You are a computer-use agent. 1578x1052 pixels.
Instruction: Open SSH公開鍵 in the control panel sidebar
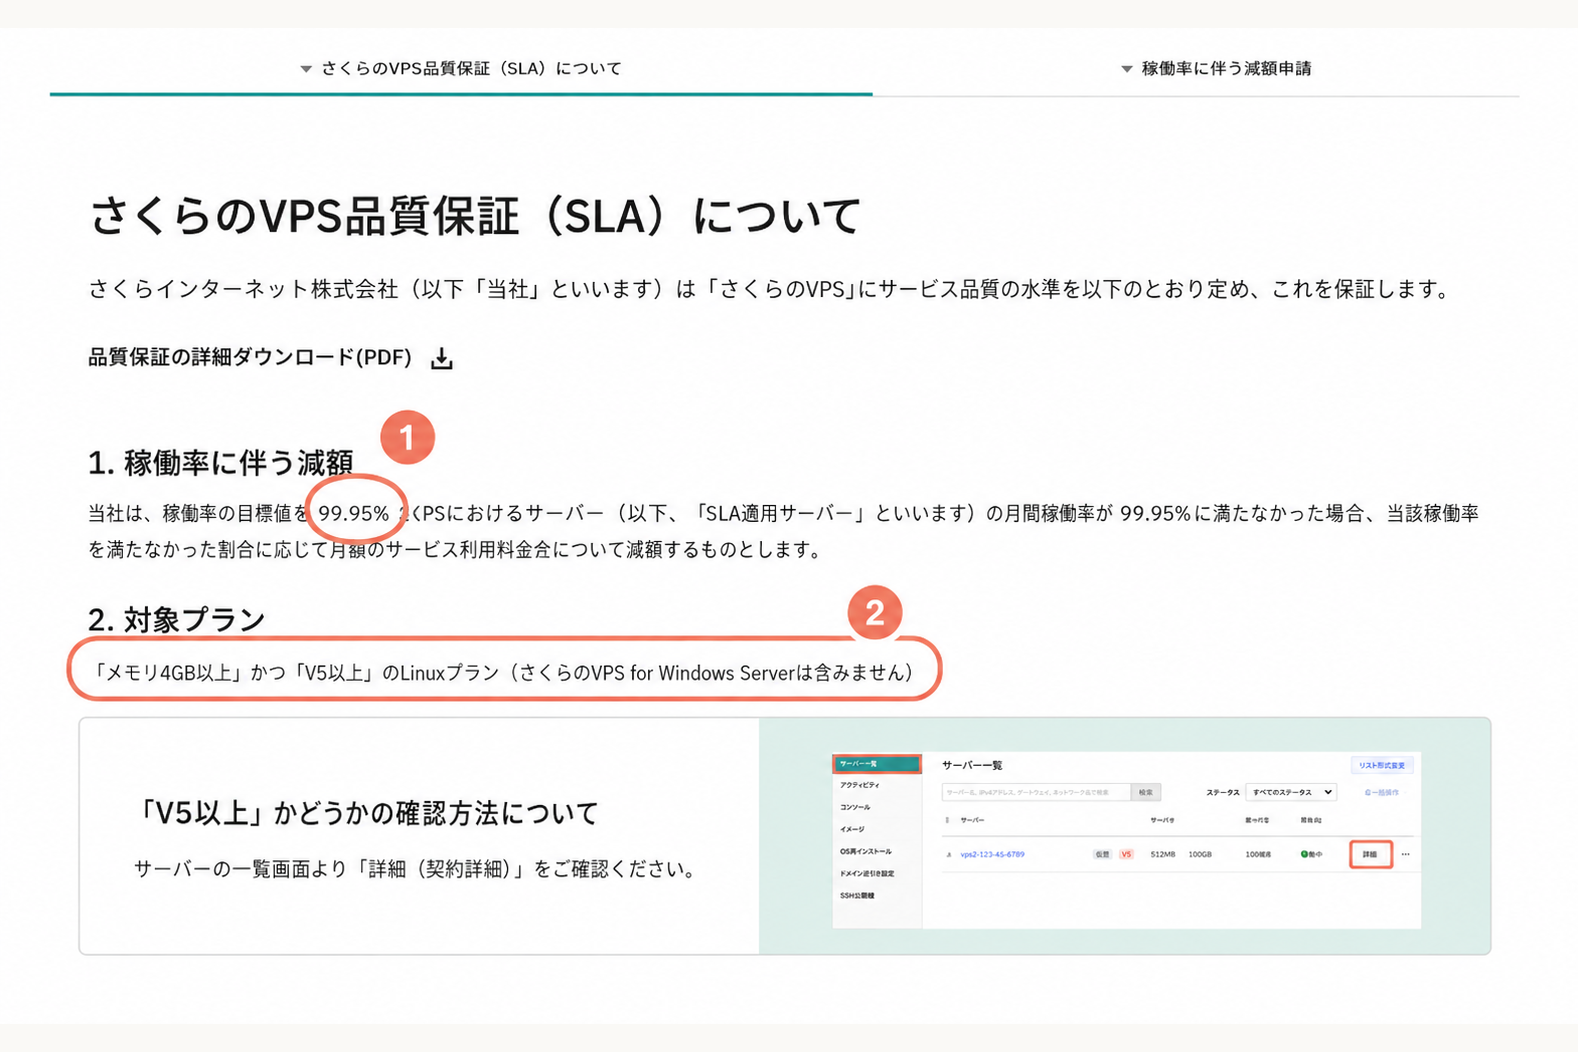click(857, 895)
